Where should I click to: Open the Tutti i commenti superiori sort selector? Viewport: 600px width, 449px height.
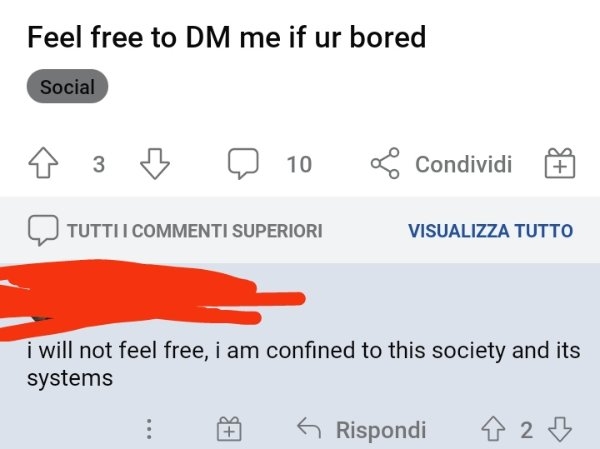pos(194,231)
